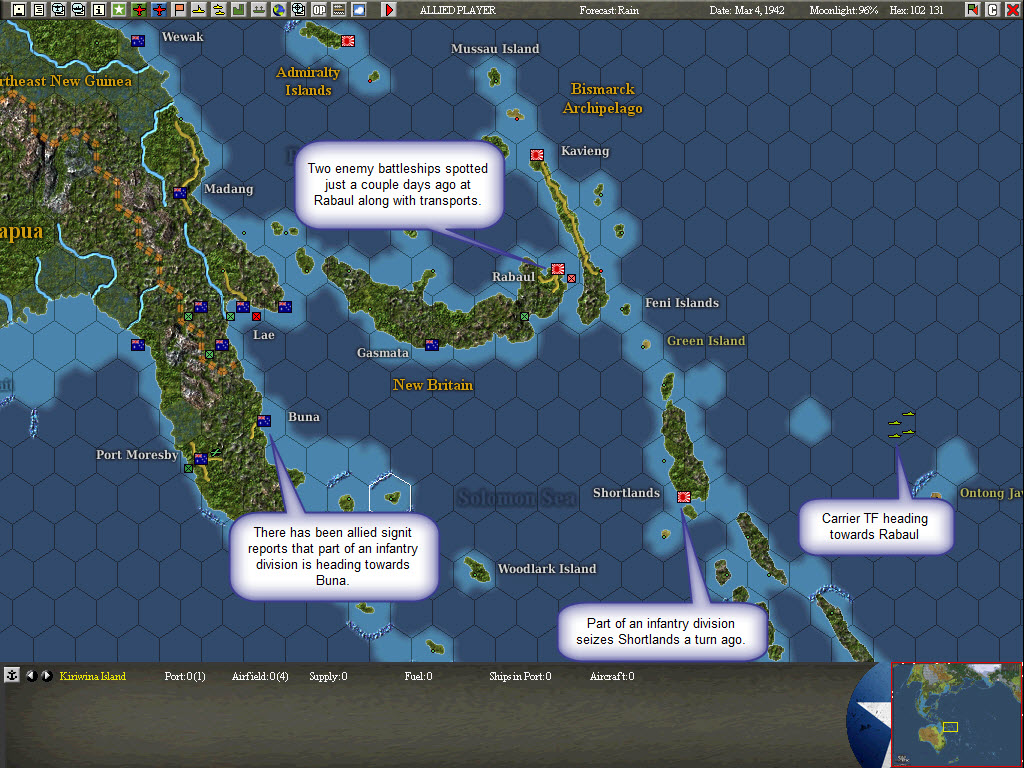Image resolution: width=1024 pixels, height=768 pixels.
Task: Click the third toolbar icon with aircraft panel
Action: click(59, 10)
